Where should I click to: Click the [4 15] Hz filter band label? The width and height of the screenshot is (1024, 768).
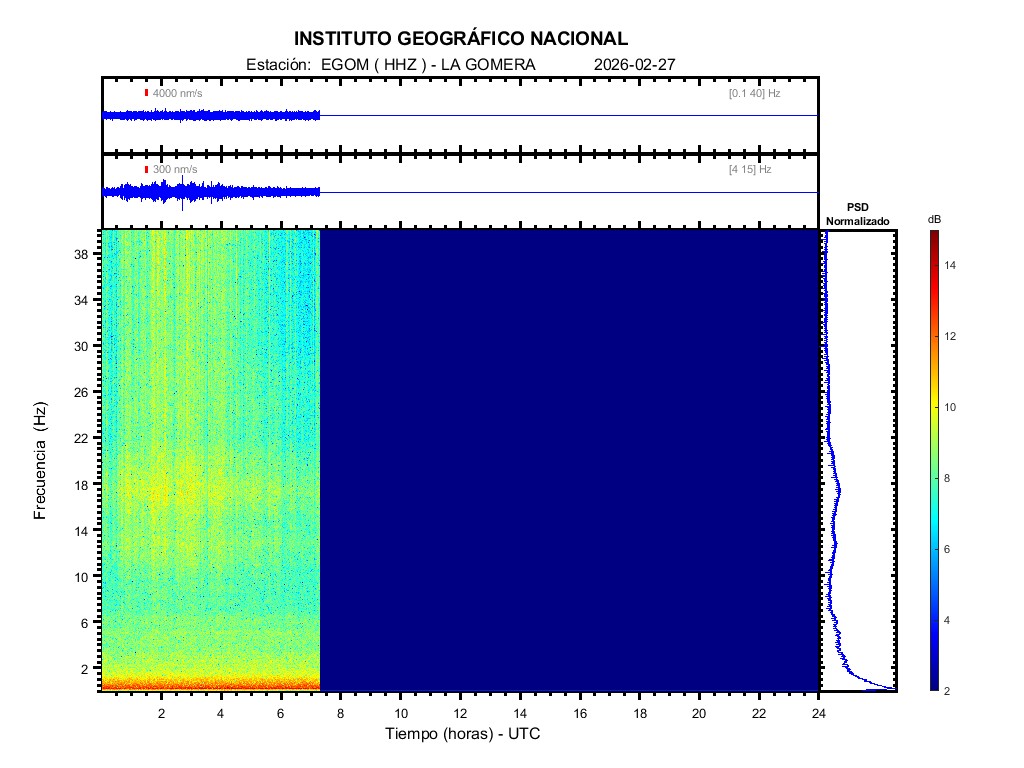coord(750,170)
